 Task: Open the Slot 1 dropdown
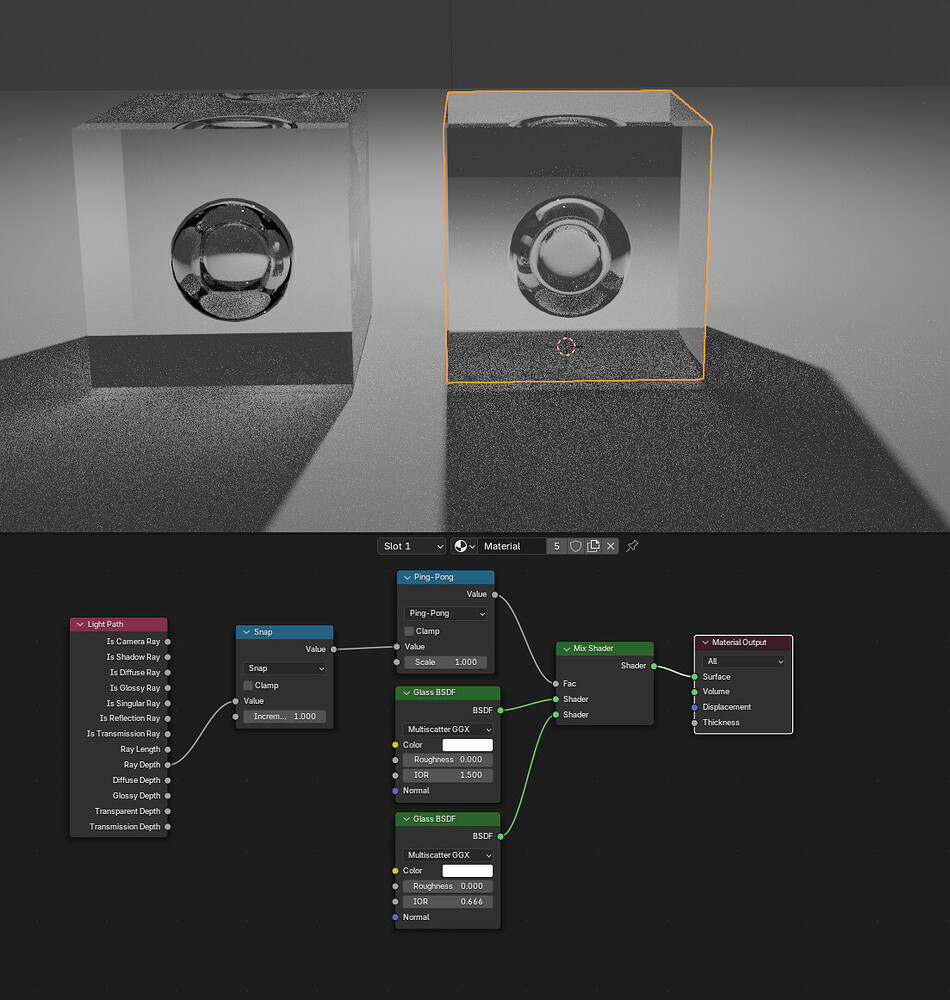[x=411, y=546]
